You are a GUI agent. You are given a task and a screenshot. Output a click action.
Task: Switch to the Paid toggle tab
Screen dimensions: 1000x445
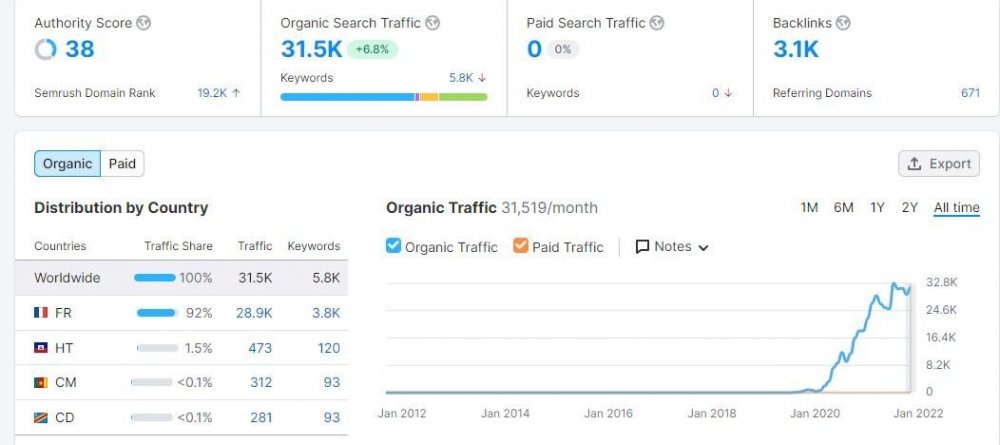(122, 164)
